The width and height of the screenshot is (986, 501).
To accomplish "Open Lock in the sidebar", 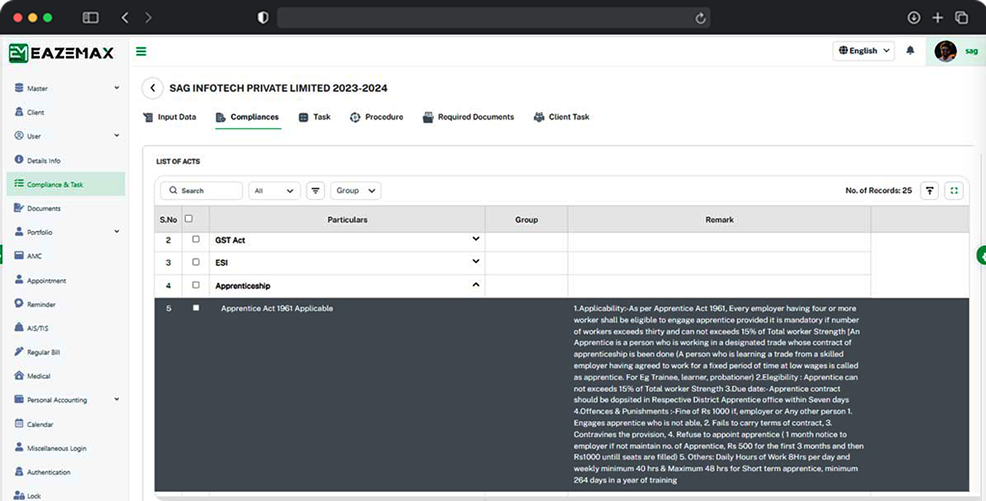I will [28, 495].
